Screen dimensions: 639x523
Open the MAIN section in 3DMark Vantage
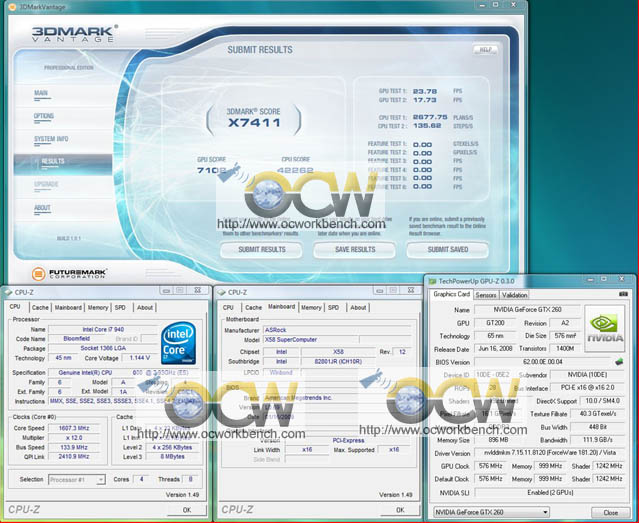click(x=41, y=93)
